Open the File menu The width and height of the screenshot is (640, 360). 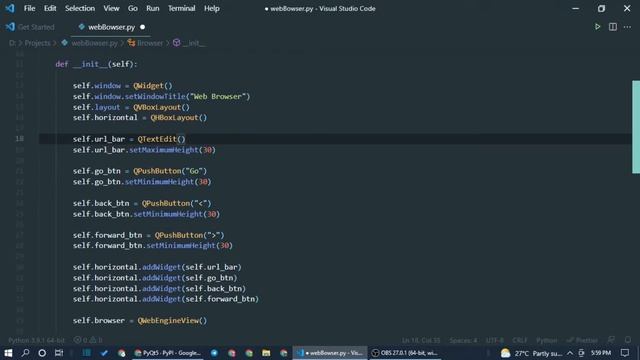click(29, 8)
